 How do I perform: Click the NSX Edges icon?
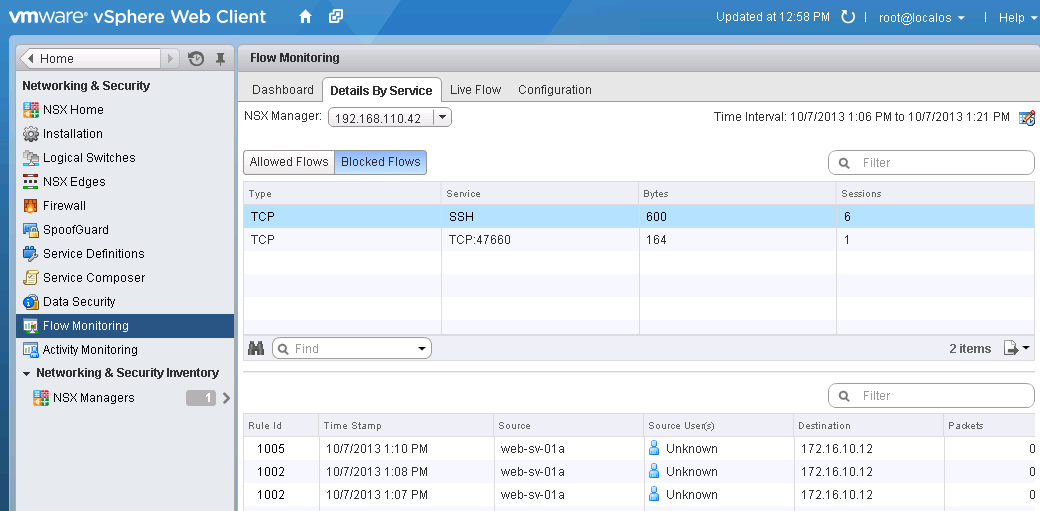pos(31,181)
